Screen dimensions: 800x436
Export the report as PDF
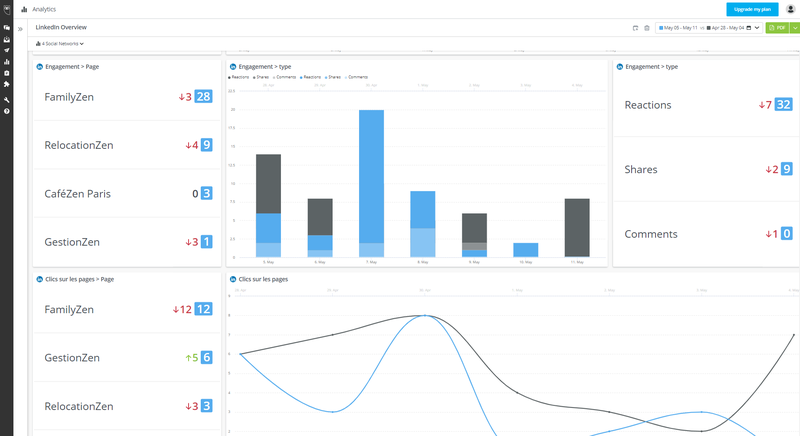(778, 28)
